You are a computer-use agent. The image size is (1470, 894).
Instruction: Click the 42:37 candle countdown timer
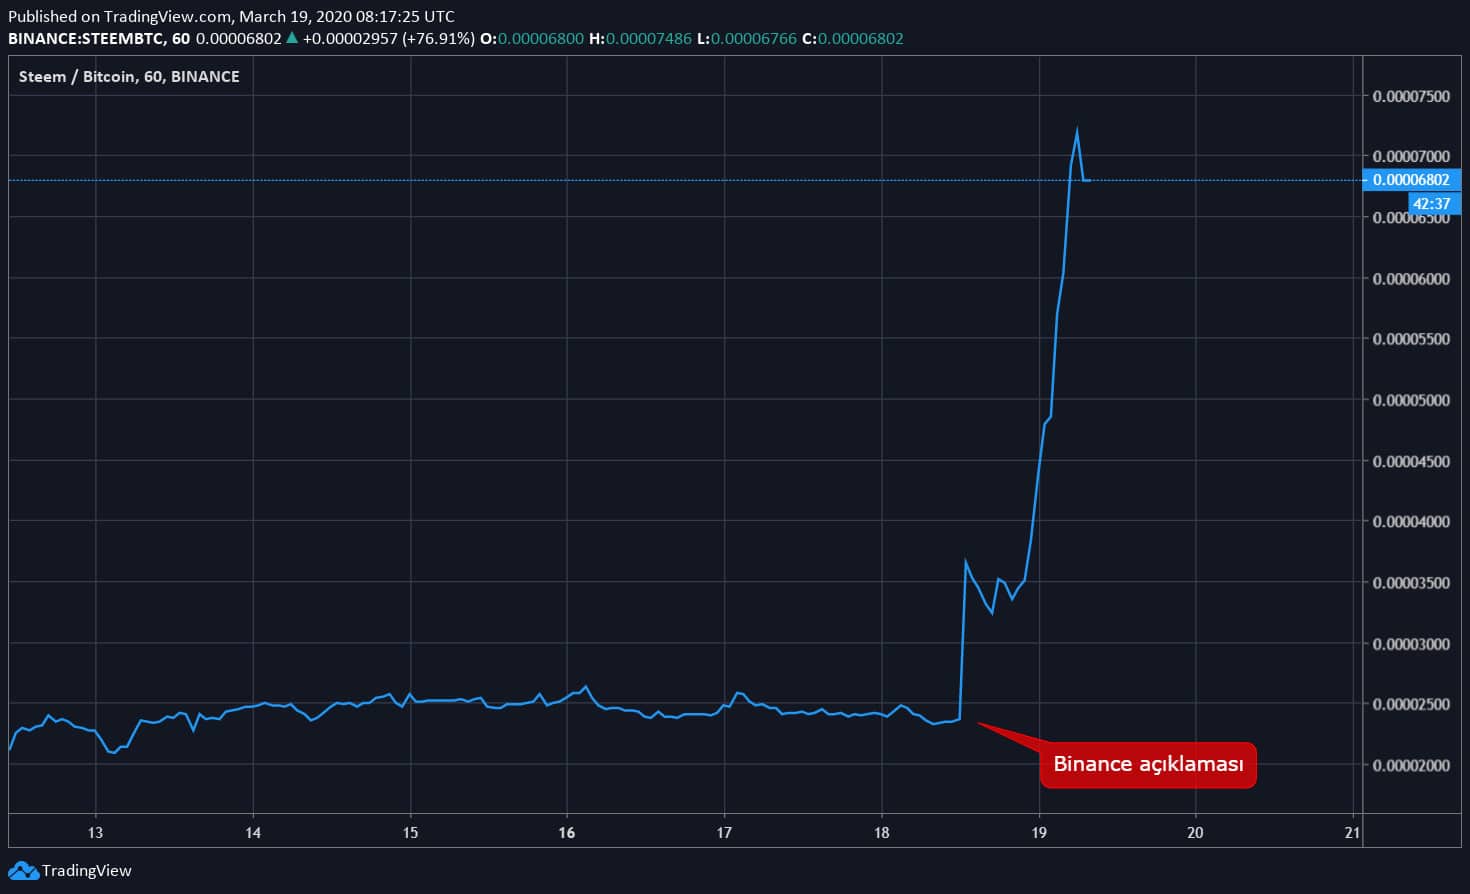[x=1431, y=203]
